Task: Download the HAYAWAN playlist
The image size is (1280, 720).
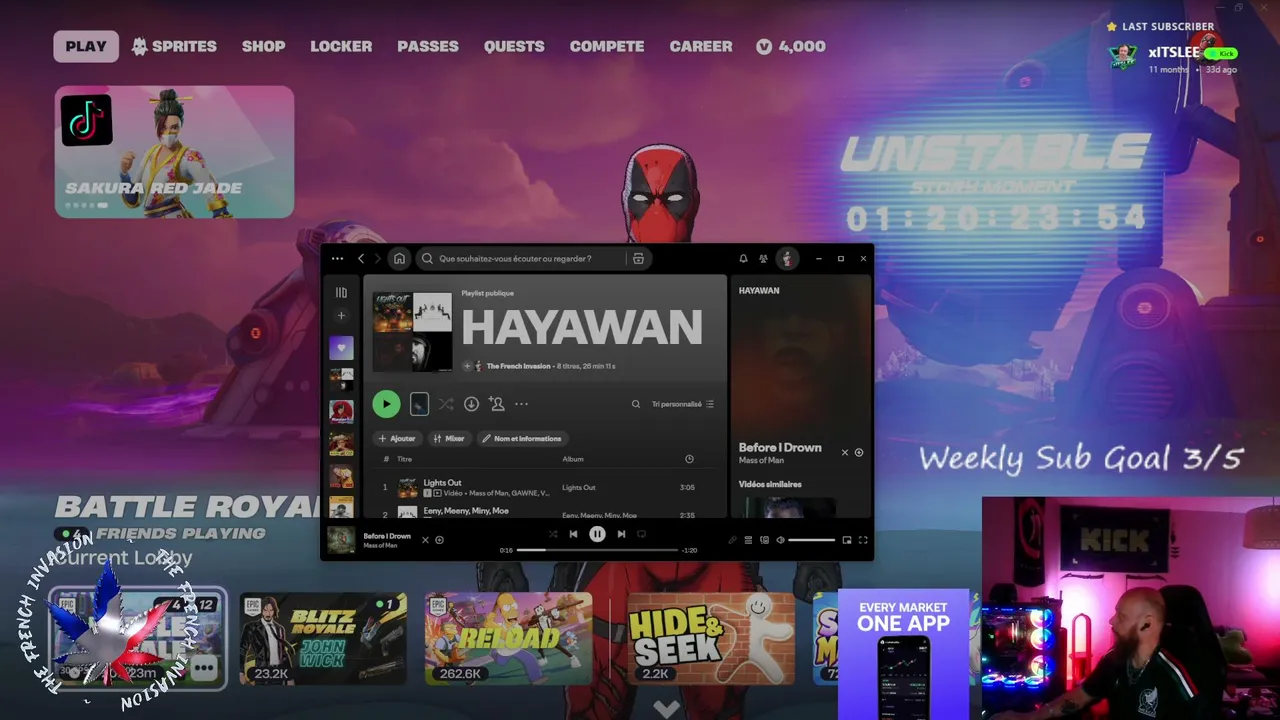Action: [471, 404]
